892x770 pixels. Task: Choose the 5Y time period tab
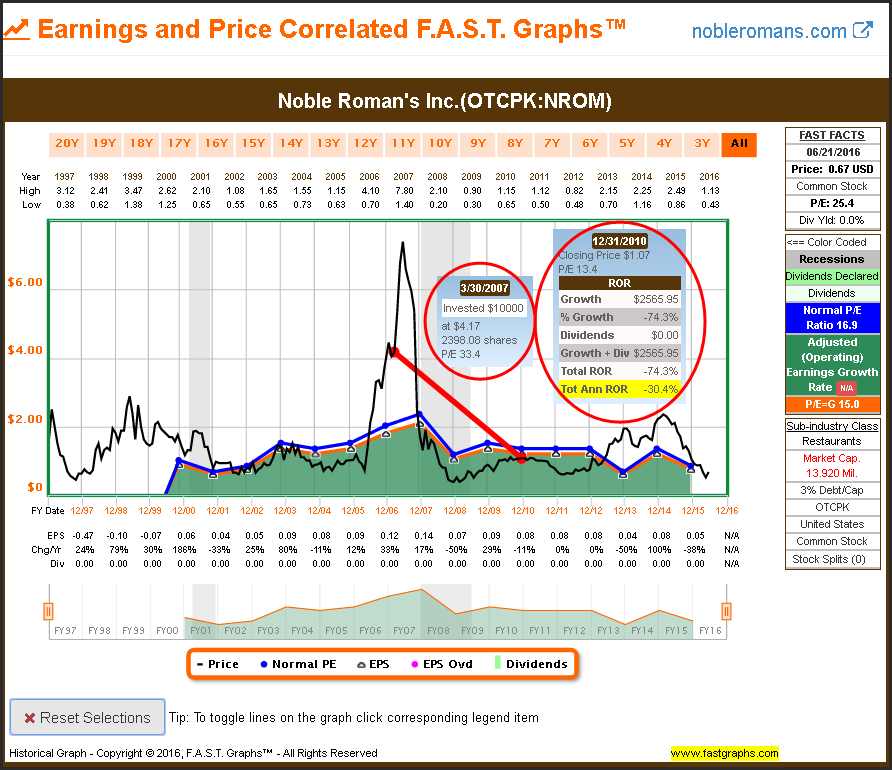coord(627,144)
